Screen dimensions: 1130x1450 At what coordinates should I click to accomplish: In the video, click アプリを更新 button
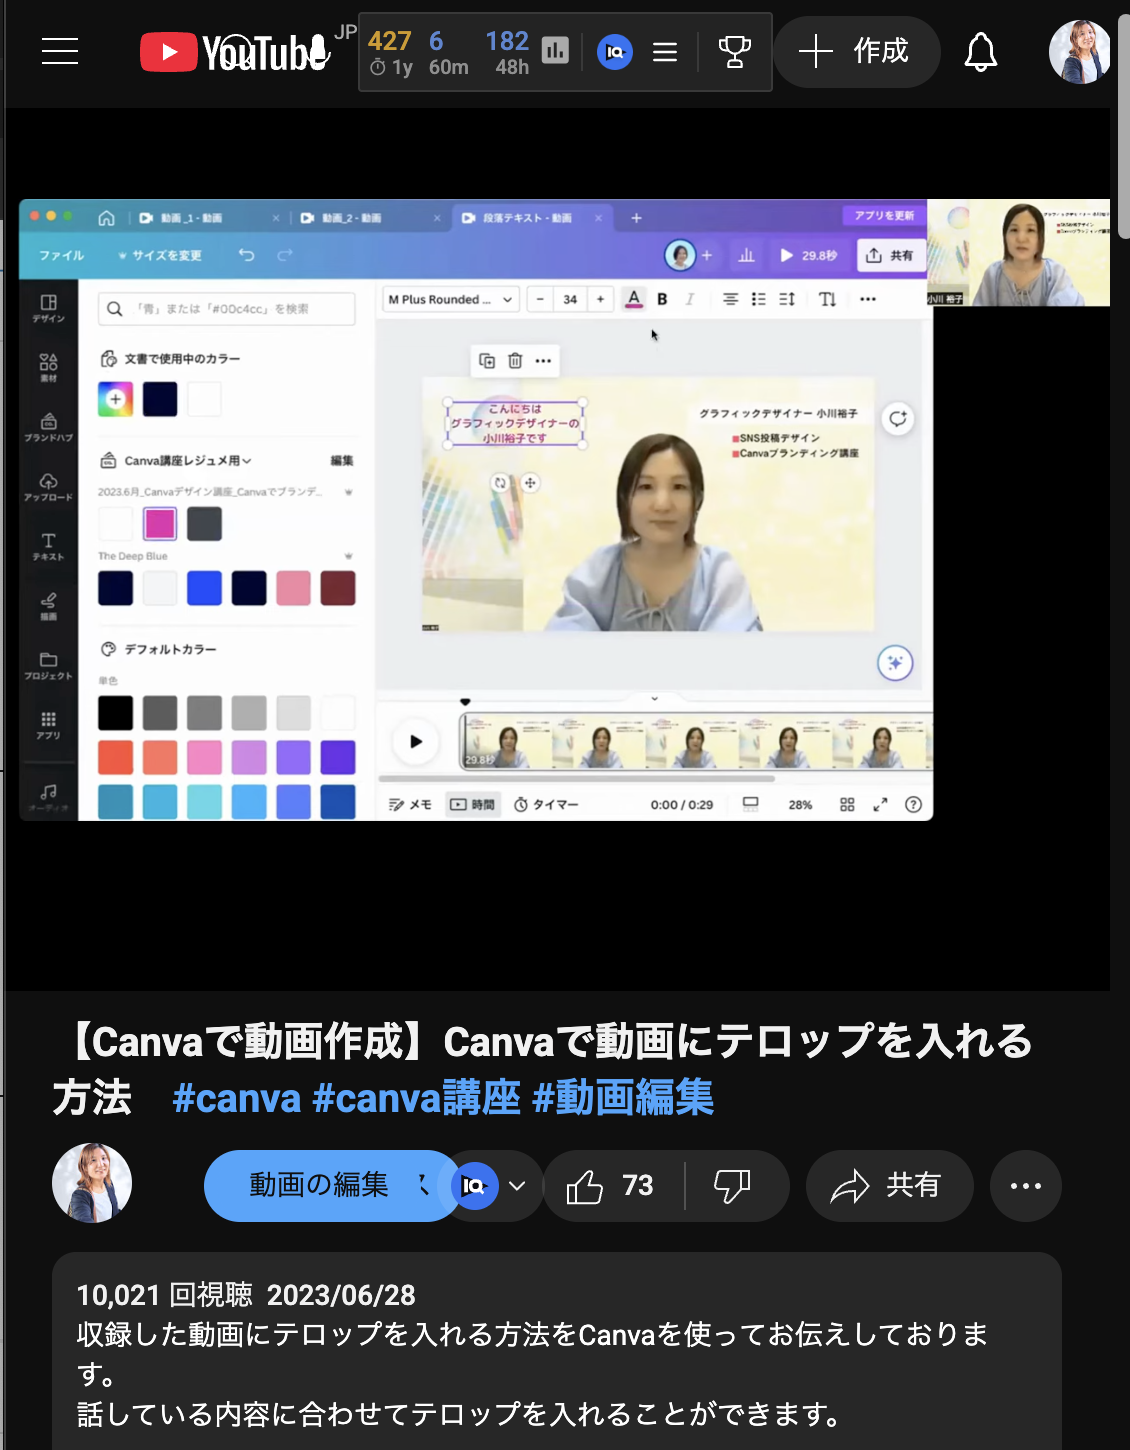(x=884, y=215)
